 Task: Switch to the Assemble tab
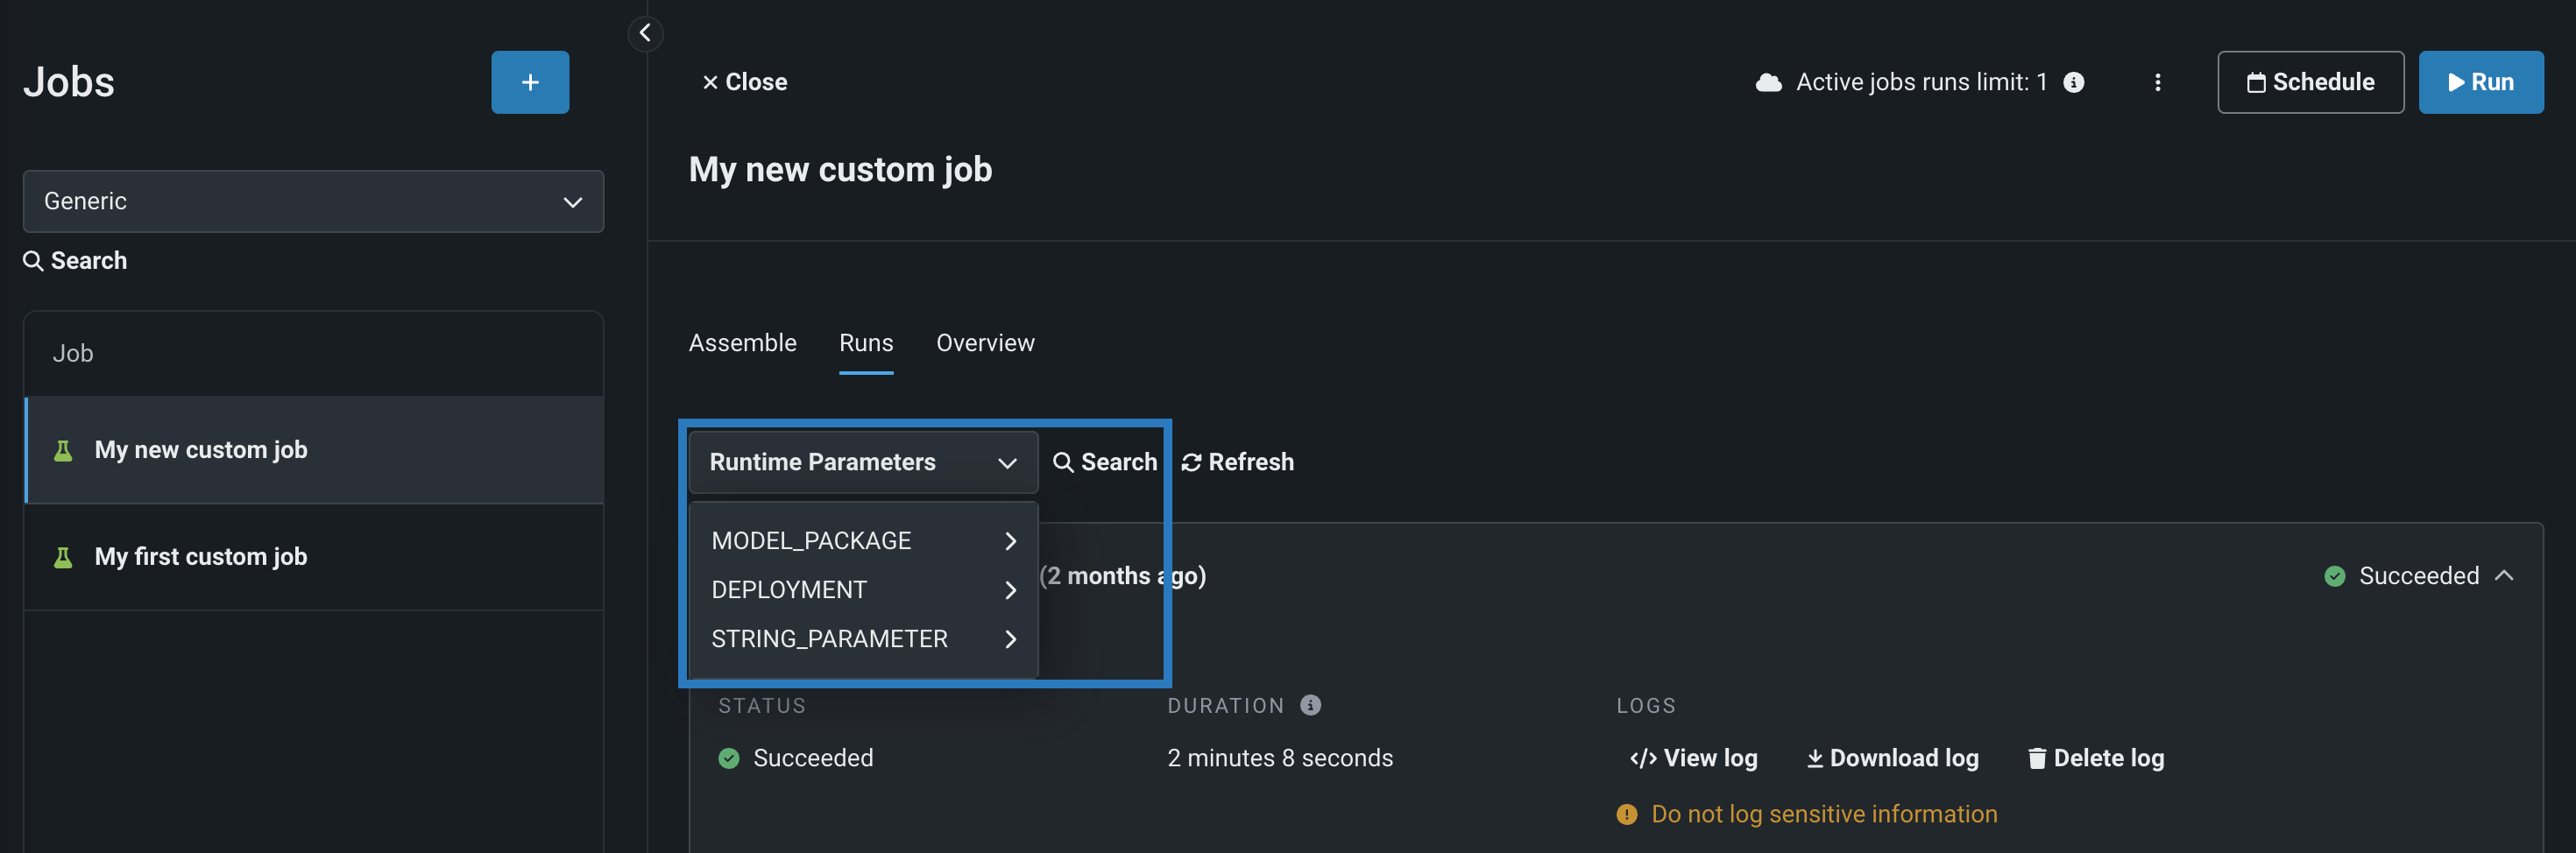coord(742,343)
